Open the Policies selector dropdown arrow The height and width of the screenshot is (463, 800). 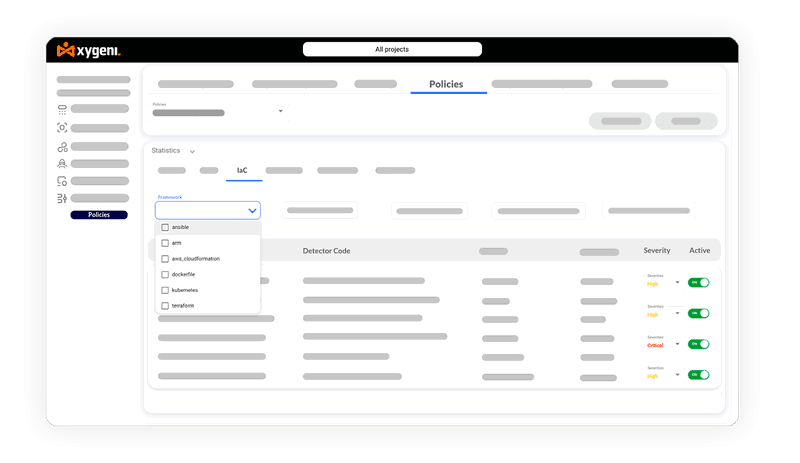click(x=280, y=111)
